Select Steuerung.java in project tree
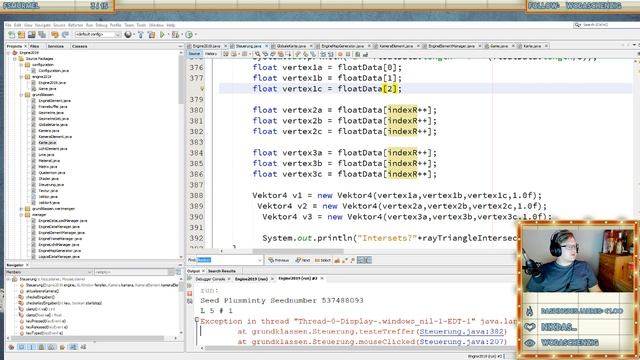 [51, 184]
